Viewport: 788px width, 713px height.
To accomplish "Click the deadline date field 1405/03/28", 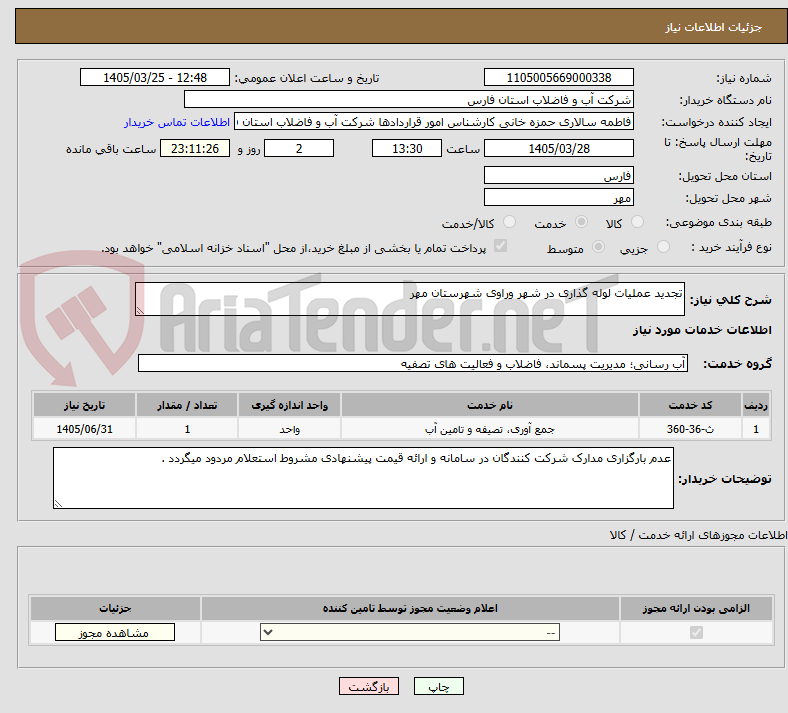I will pos(559,149).
